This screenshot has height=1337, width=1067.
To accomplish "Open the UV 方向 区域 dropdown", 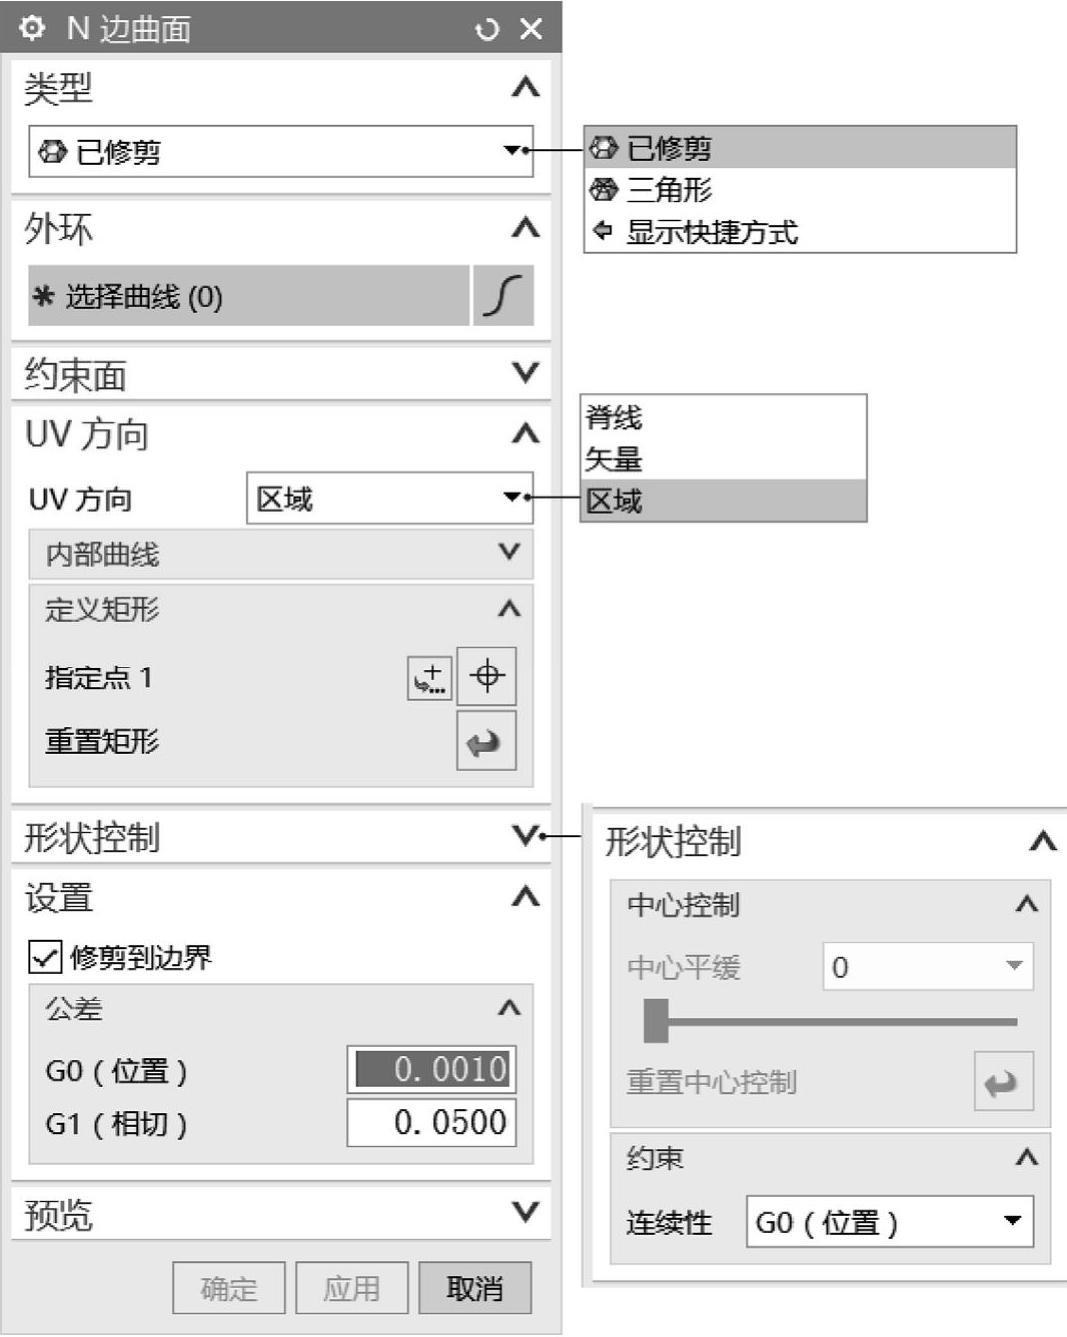I will coord(390,498).
